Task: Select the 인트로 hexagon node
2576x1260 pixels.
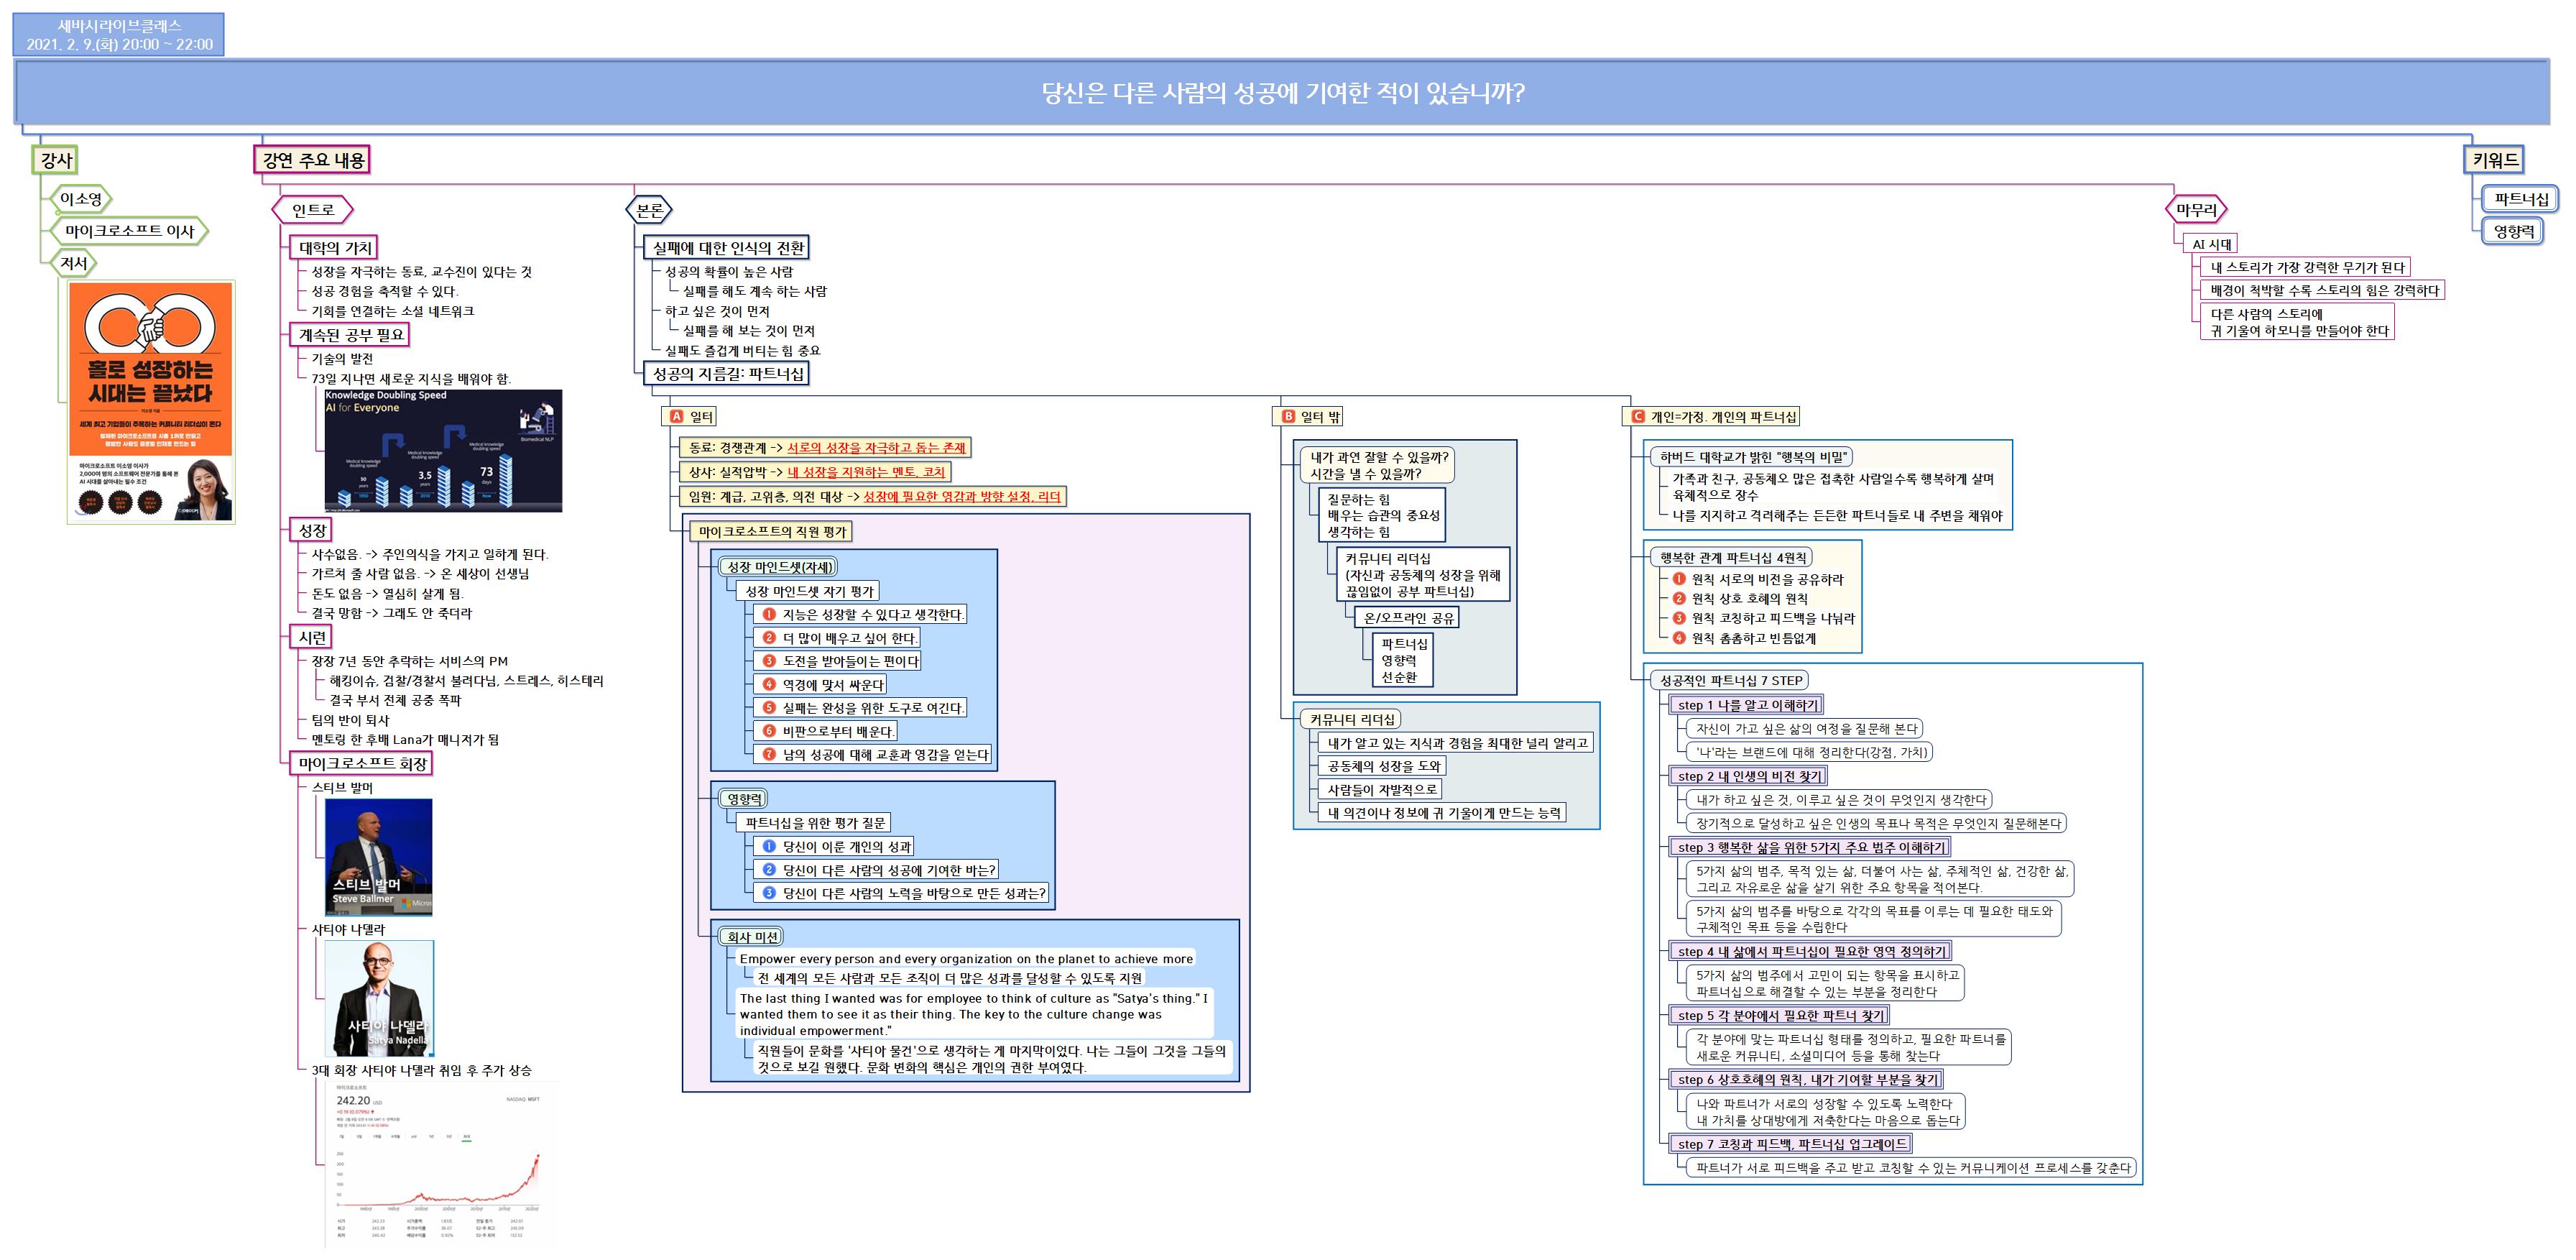Action: 313,210
